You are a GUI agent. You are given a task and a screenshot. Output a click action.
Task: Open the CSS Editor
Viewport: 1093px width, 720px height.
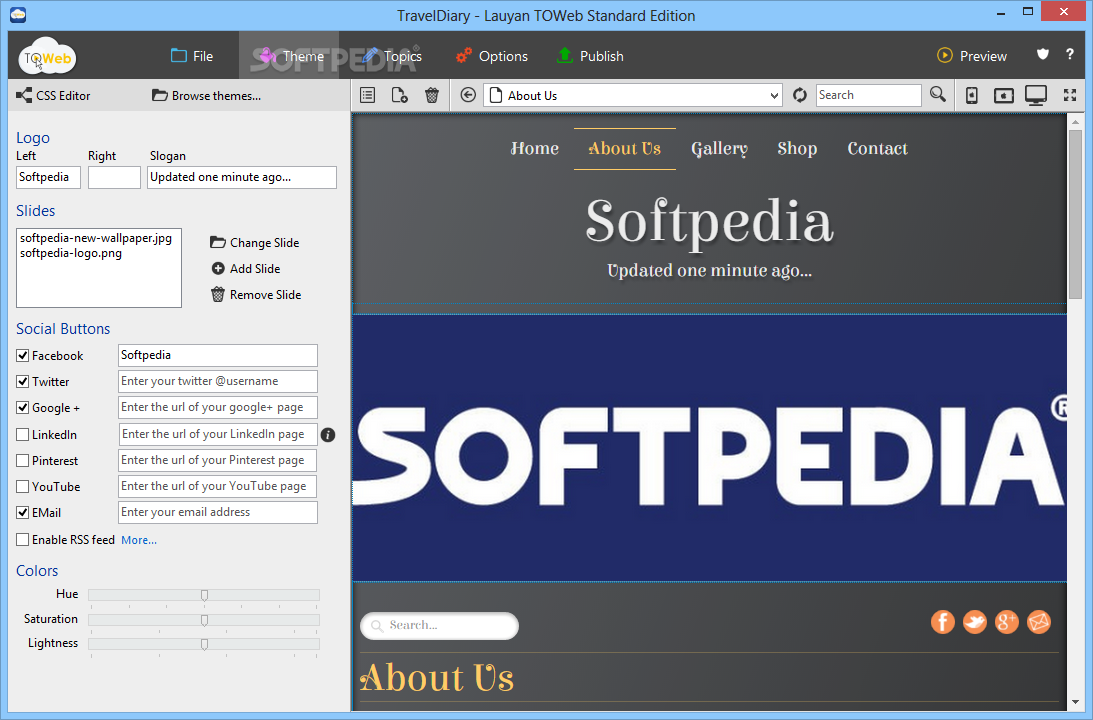click(54, 95)
